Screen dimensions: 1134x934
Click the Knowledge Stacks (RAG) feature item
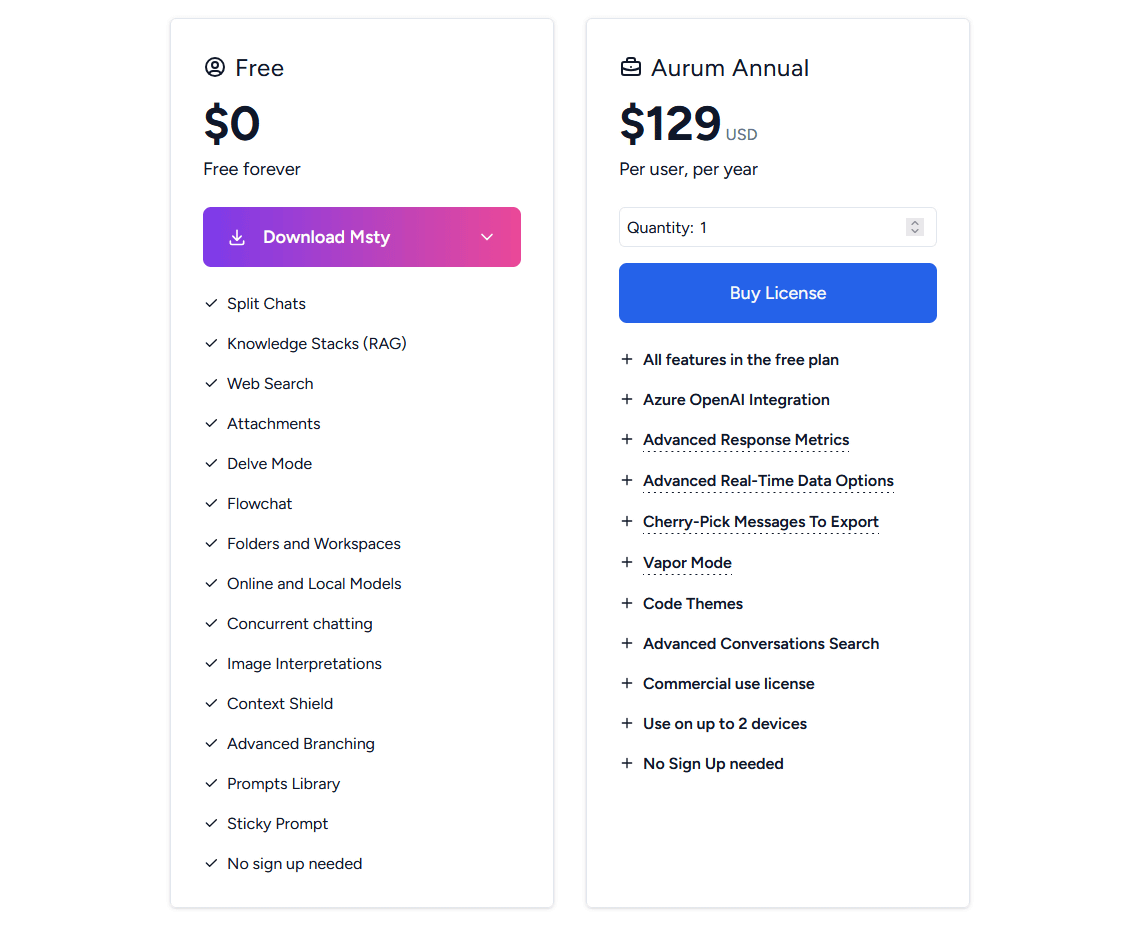point(317,344)
